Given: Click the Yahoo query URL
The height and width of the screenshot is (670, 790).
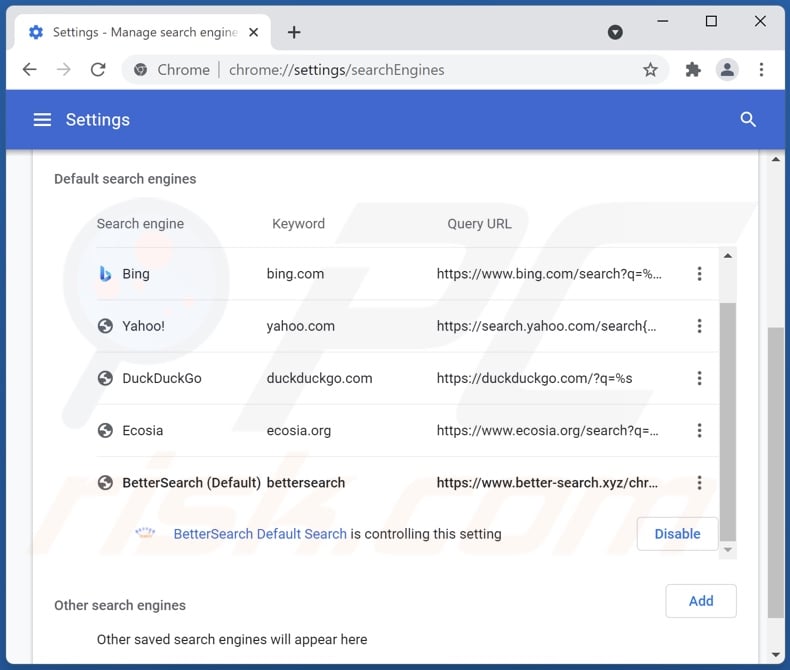Looking at the screenshot, I should [x=546, y=326].
